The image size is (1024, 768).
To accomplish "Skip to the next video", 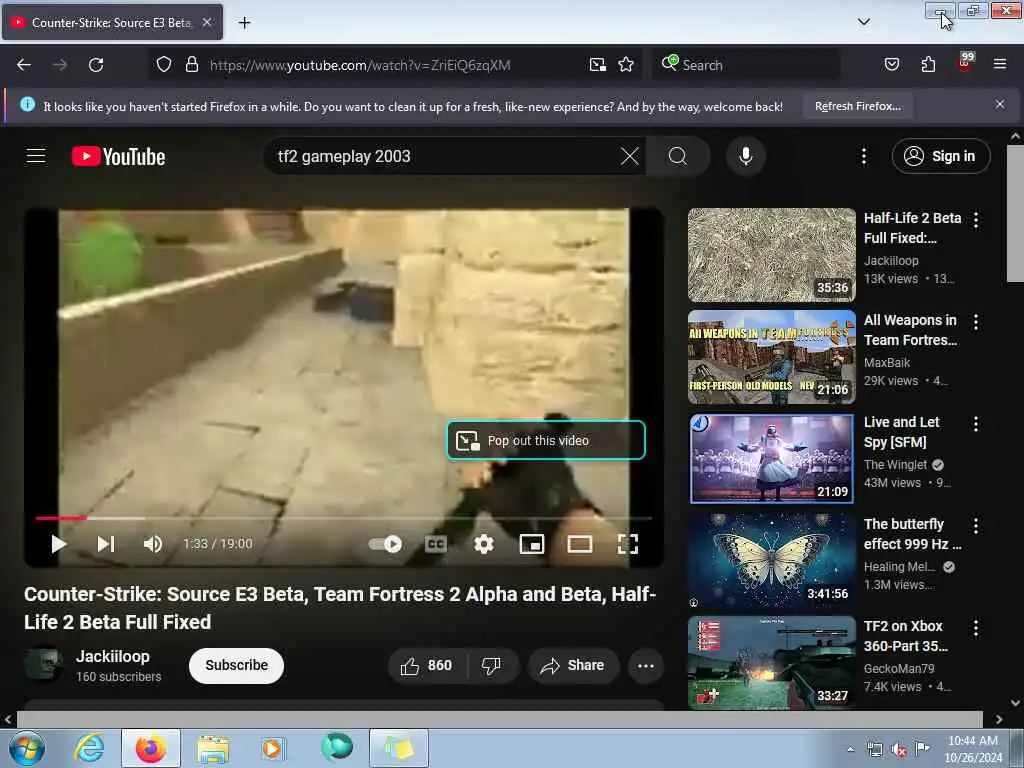I will tap(106, 544).
